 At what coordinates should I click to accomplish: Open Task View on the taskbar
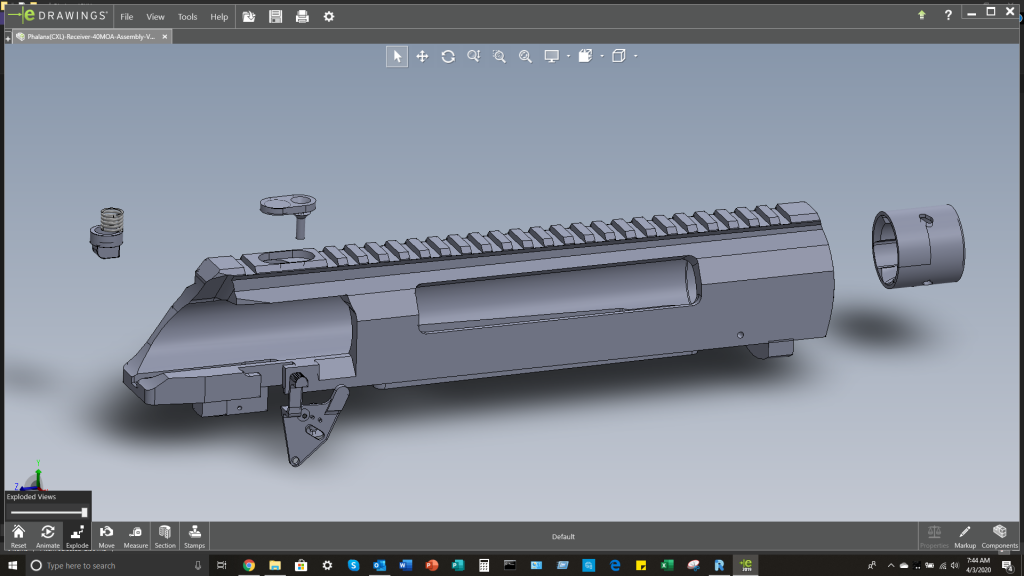coord(221,565)
